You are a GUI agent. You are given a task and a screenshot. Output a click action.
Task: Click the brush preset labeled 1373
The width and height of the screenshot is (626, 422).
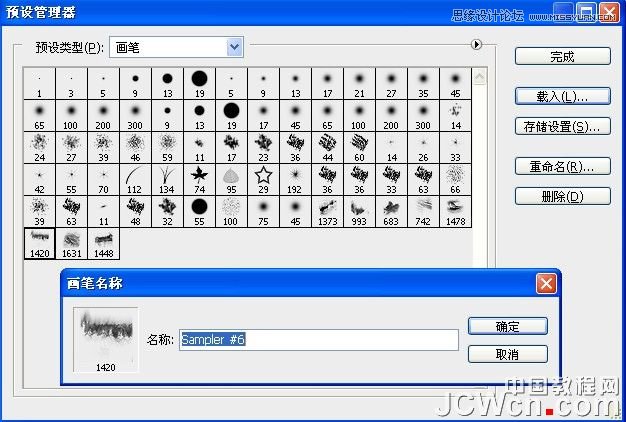(327, 210)
